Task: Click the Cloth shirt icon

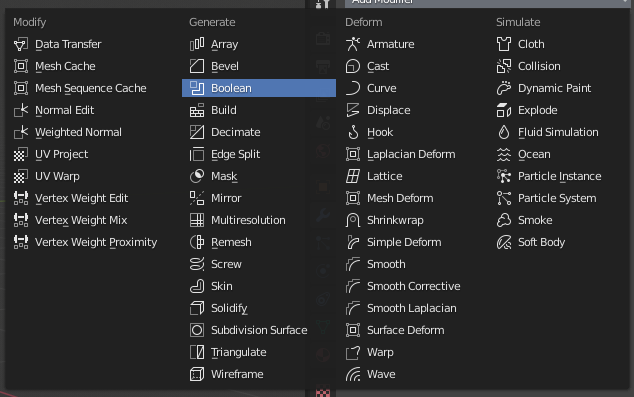Action: 504,44
